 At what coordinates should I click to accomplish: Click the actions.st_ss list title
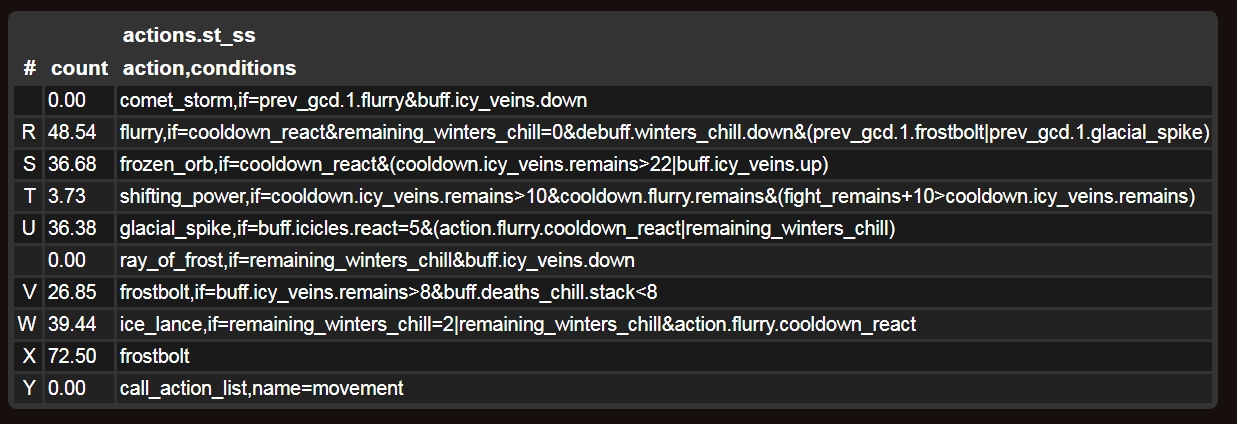[x=189, y=36]
